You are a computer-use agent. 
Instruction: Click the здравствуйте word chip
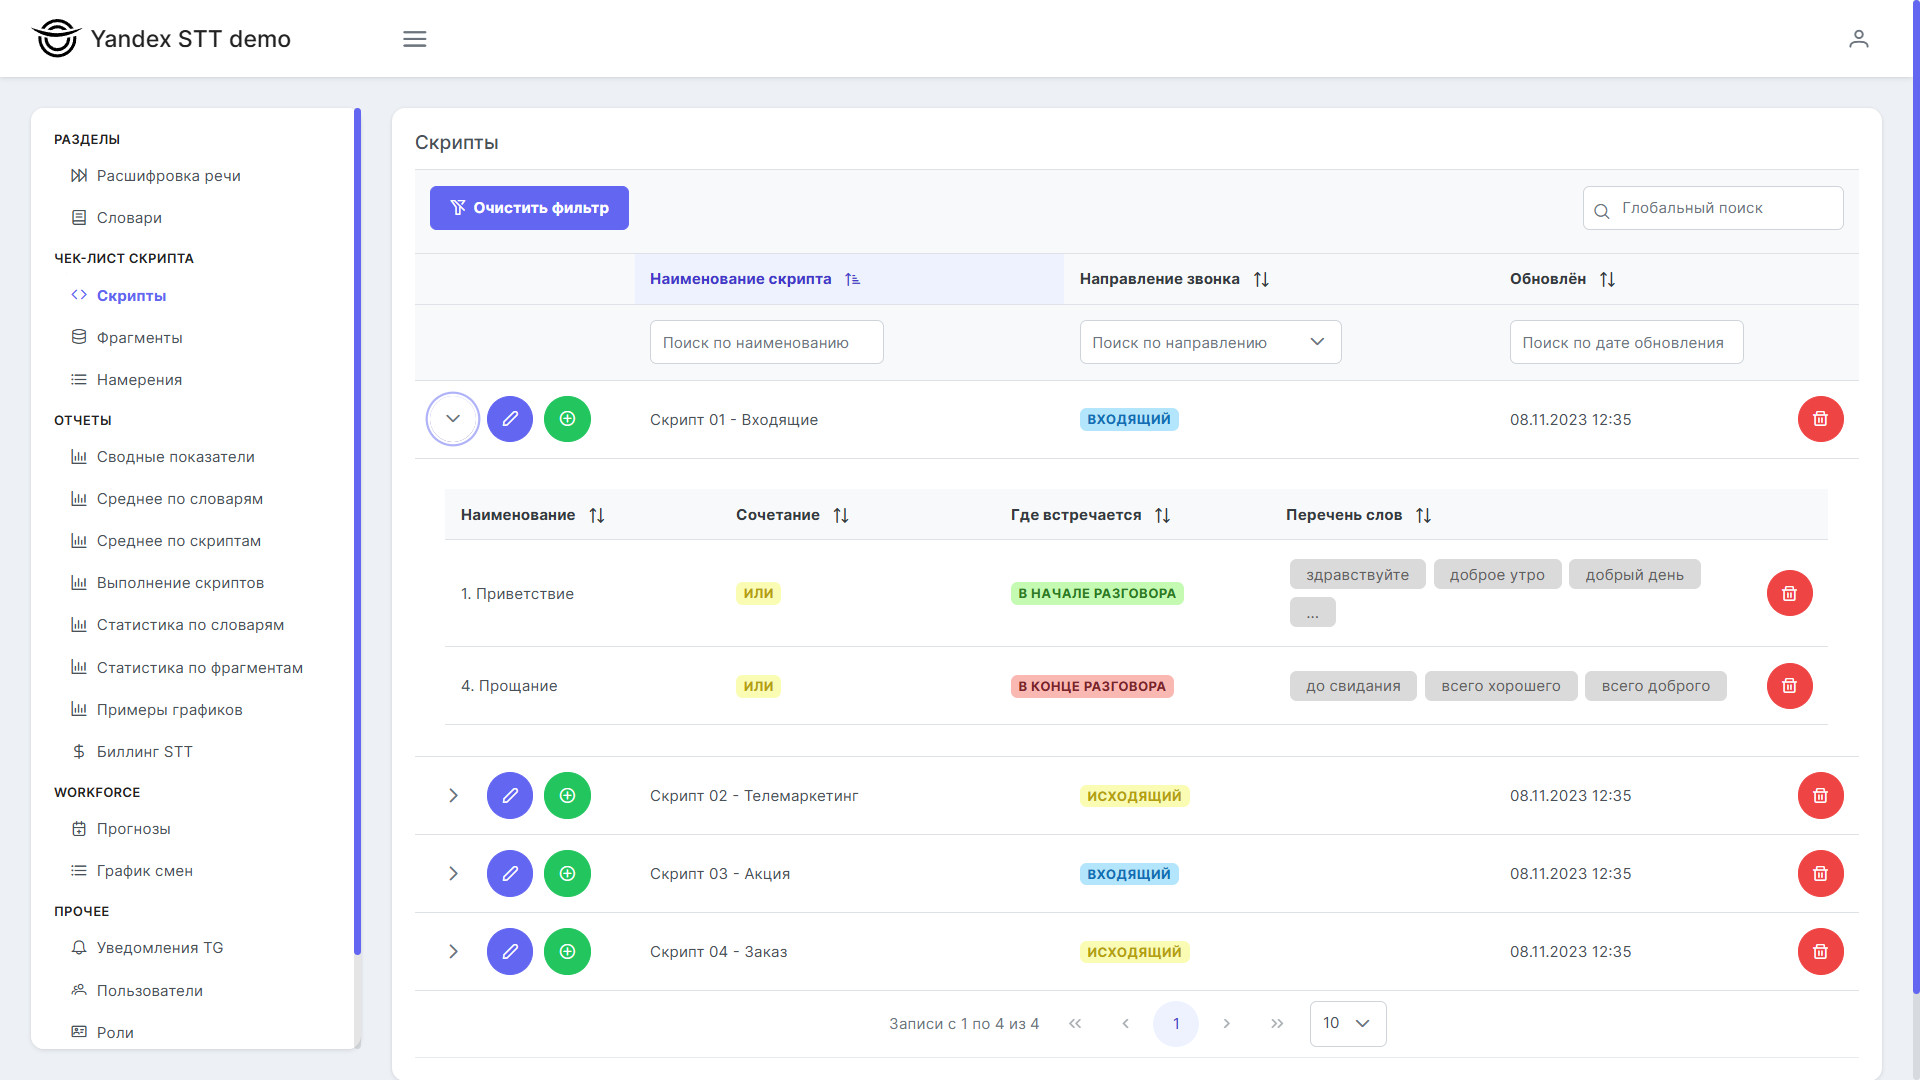tap(1357, 575)
